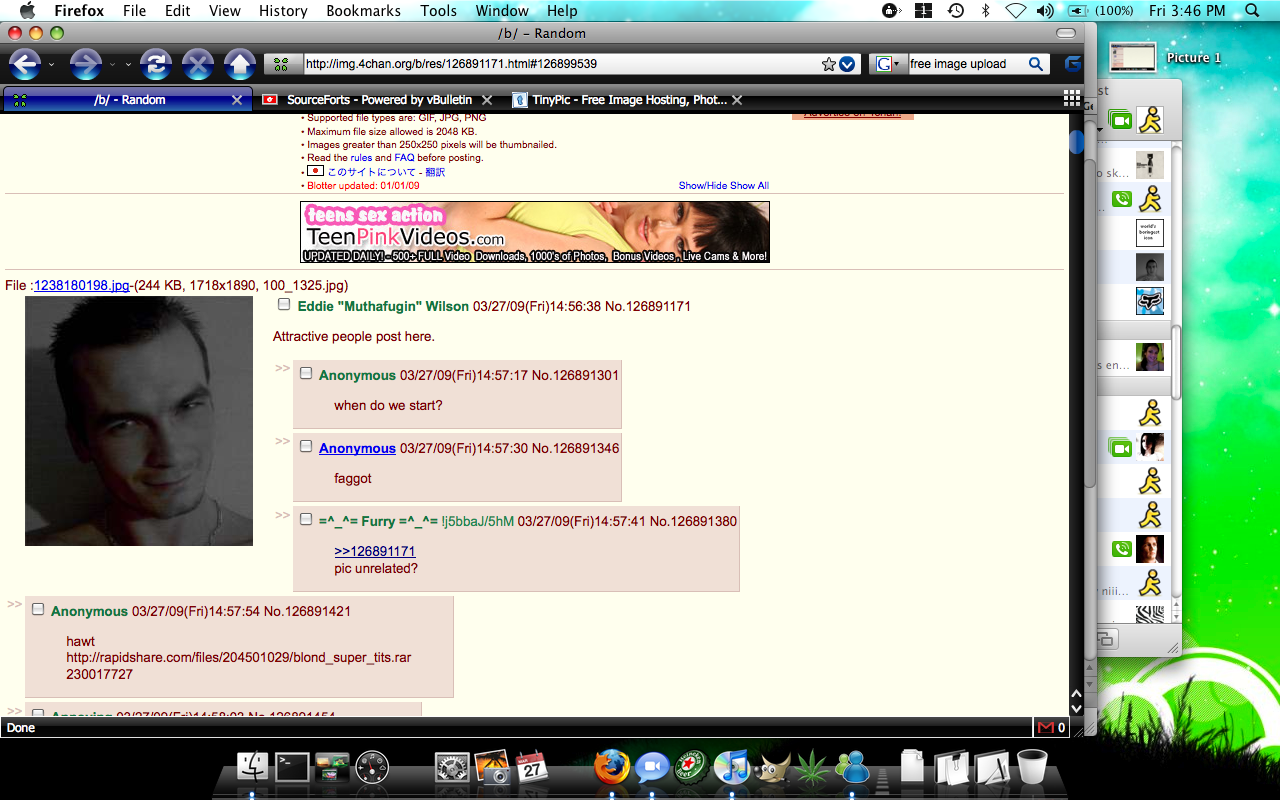Click the Stop loading icon
Screen dimensions: 1280x800
[197, 65]
